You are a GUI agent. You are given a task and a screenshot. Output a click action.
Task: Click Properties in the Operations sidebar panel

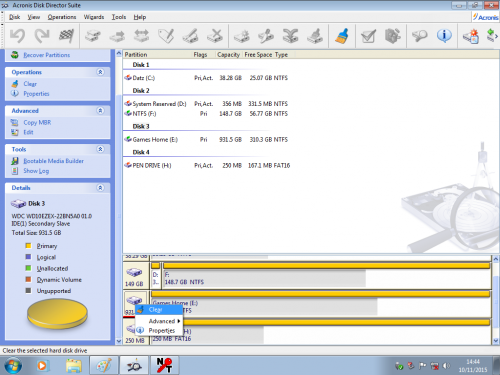coord(36,94)
